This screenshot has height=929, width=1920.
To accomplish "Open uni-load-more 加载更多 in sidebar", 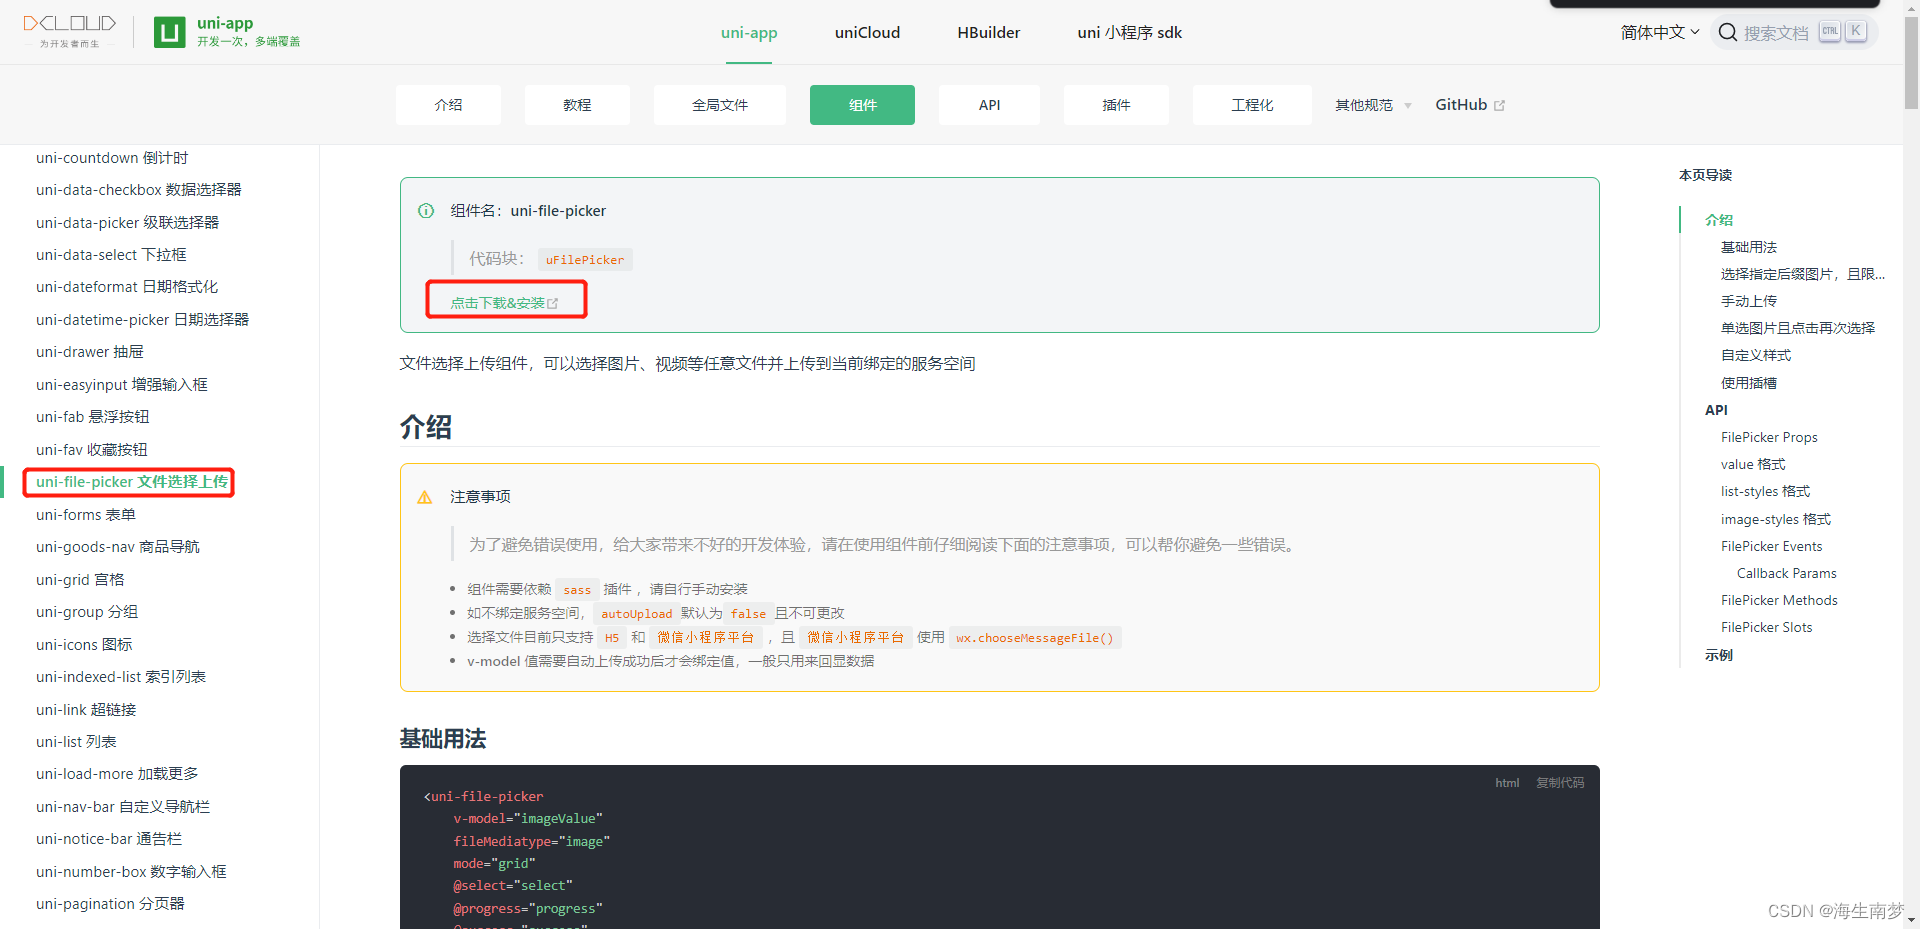I will tap(117, 774).
